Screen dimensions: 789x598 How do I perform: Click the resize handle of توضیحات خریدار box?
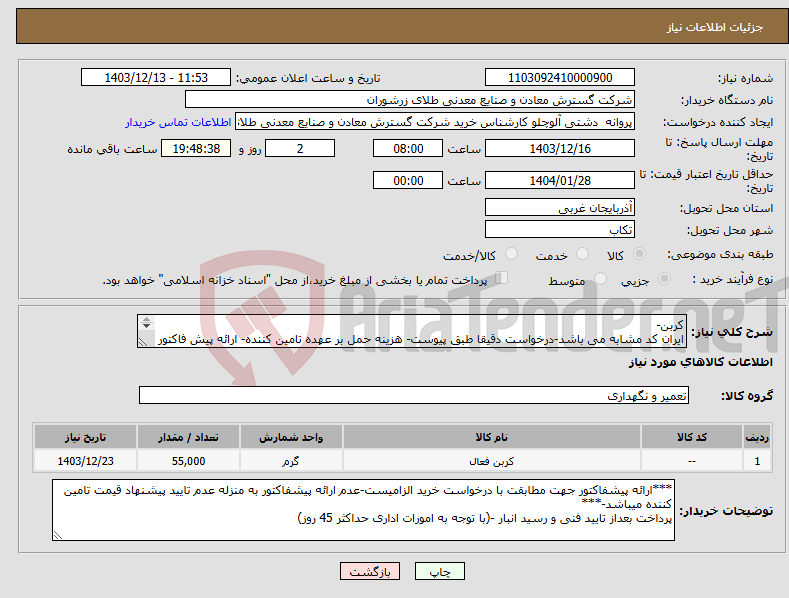click(58, 536)
